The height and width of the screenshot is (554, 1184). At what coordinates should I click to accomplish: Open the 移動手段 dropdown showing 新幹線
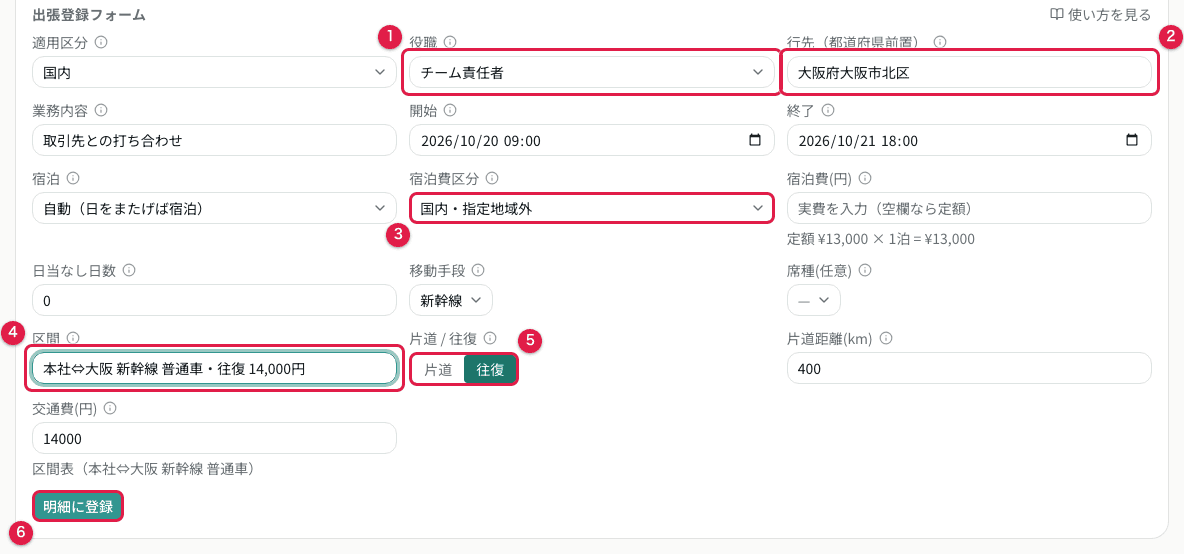451,300
